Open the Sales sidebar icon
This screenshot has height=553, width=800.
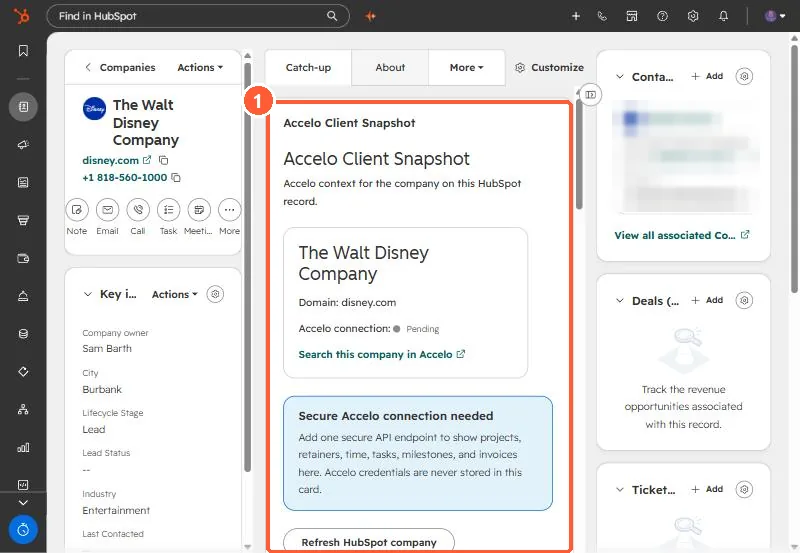23,220
